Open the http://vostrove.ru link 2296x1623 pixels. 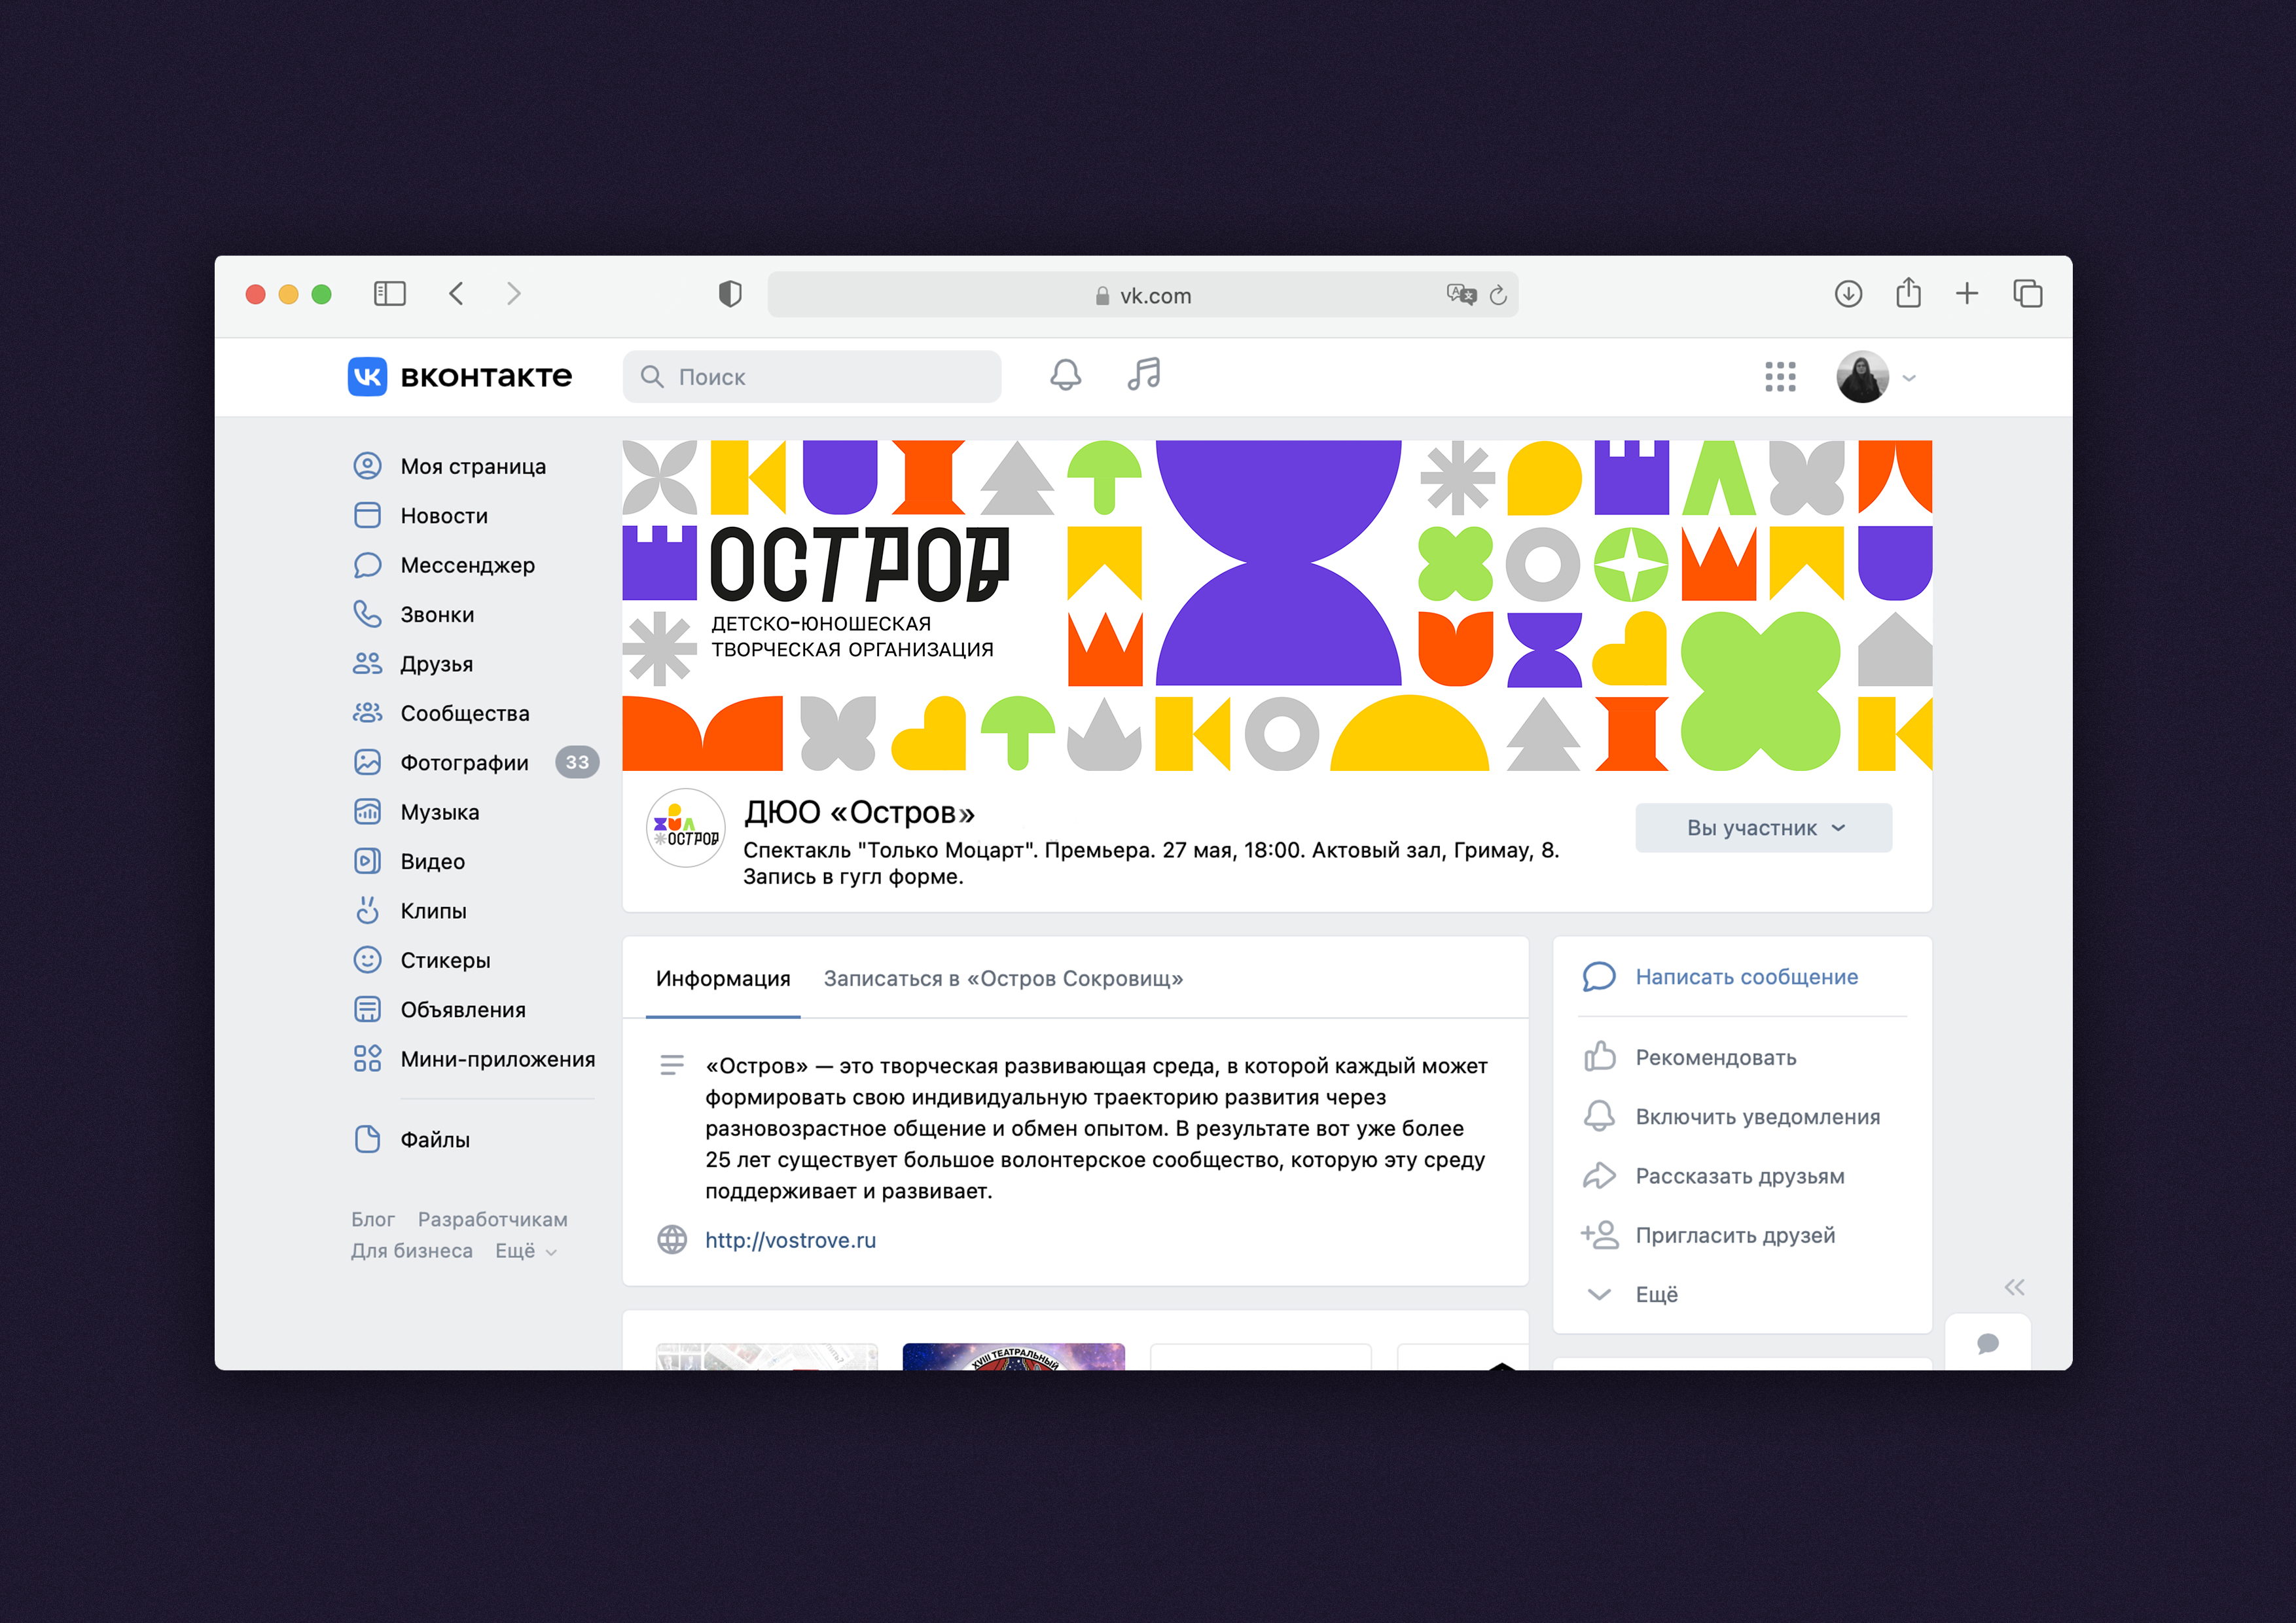790,1240
